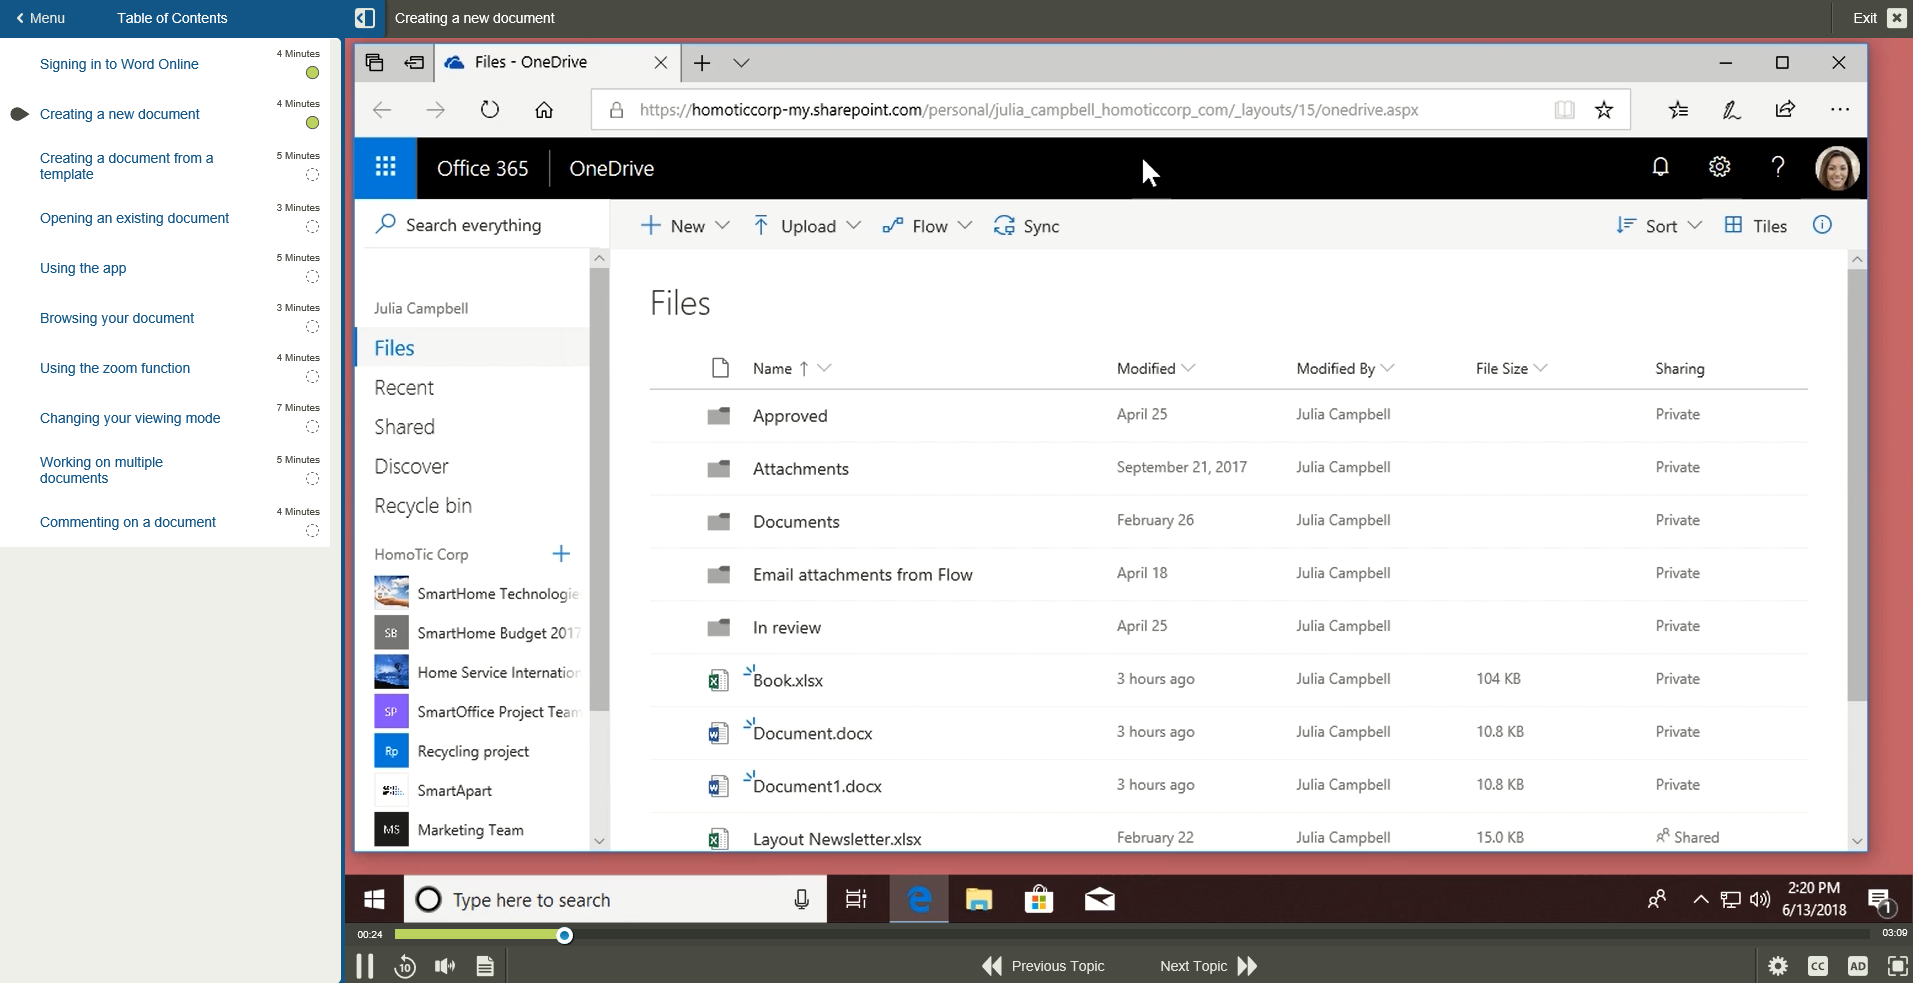The height and width of the screenshot is (983, 1913).
Task: Toggle closed captions on the video
Action: 1818,965
